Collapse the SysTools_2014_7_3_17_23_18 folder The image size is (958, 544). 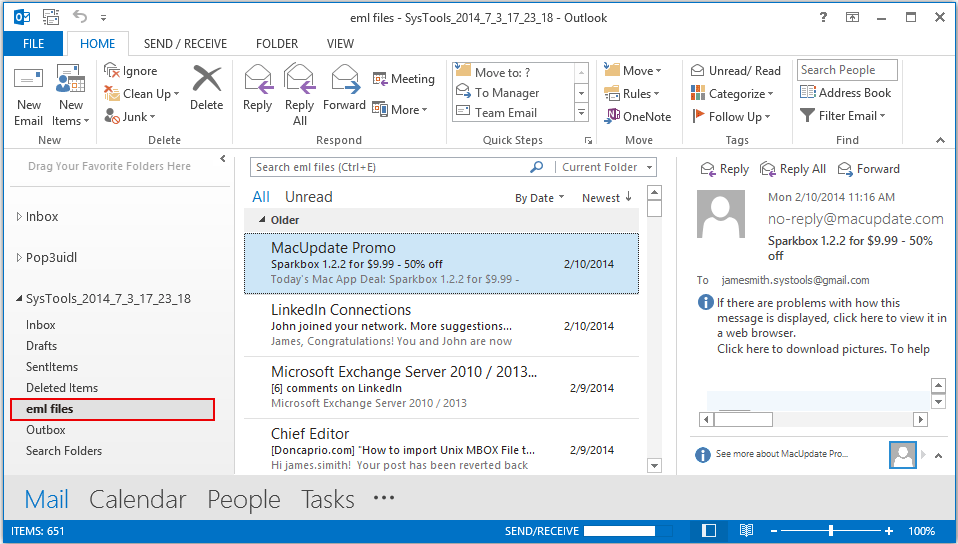coord(20,299)
